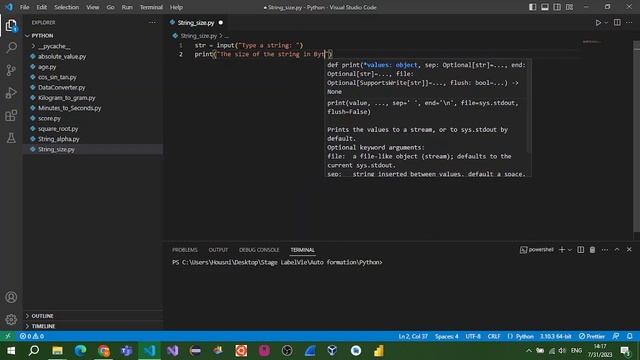This screenshot has height=360, width=640.
Task: Open the terminal launch profile dropdown
Action: (x=570, y=250)
